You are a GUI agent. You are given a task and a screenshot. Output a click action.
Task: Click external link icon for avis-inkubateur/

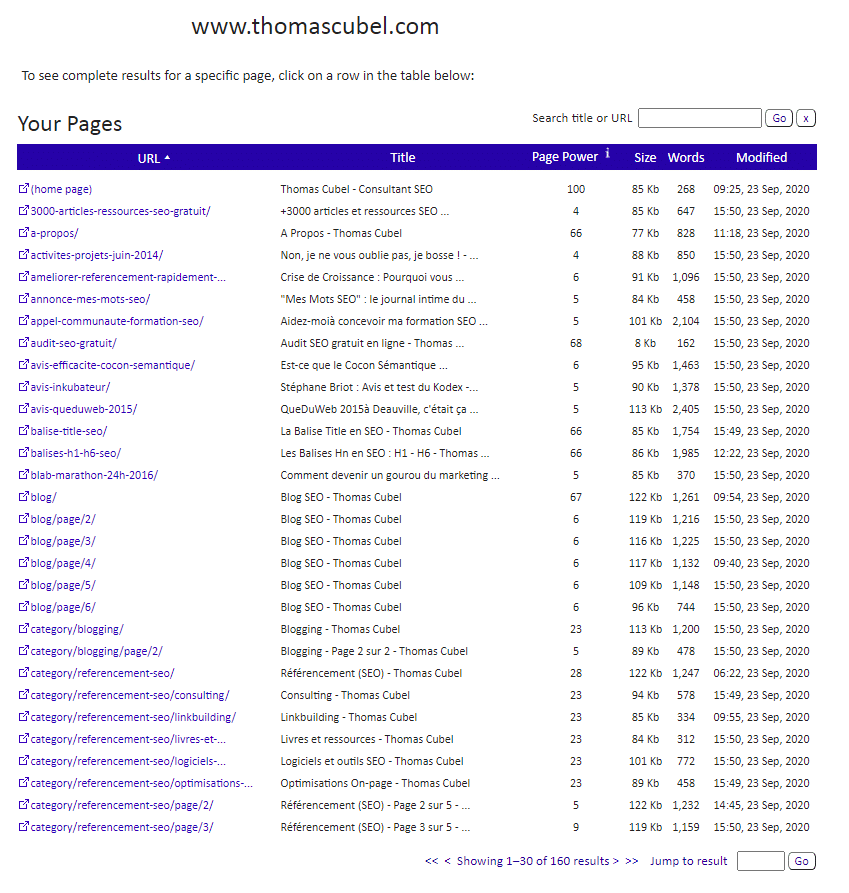pos(23,387)
